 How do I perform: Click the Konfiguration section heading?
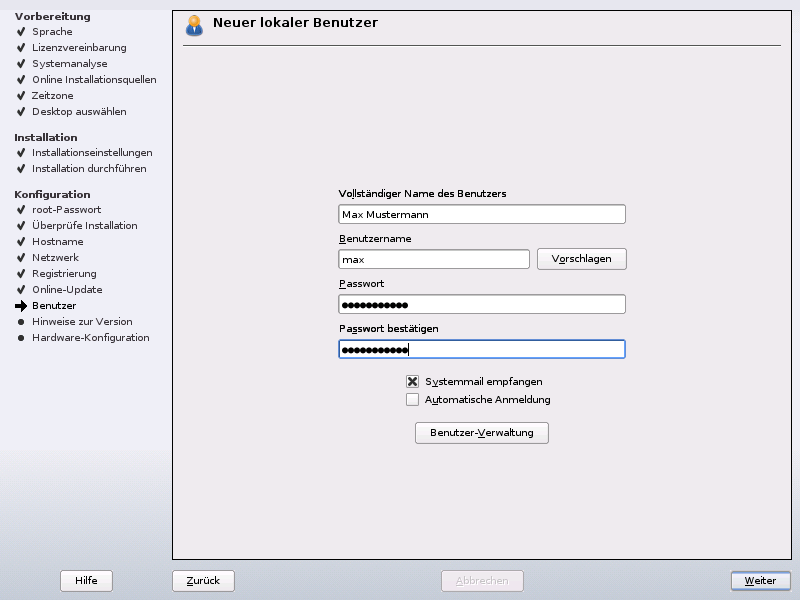[53, 194]
